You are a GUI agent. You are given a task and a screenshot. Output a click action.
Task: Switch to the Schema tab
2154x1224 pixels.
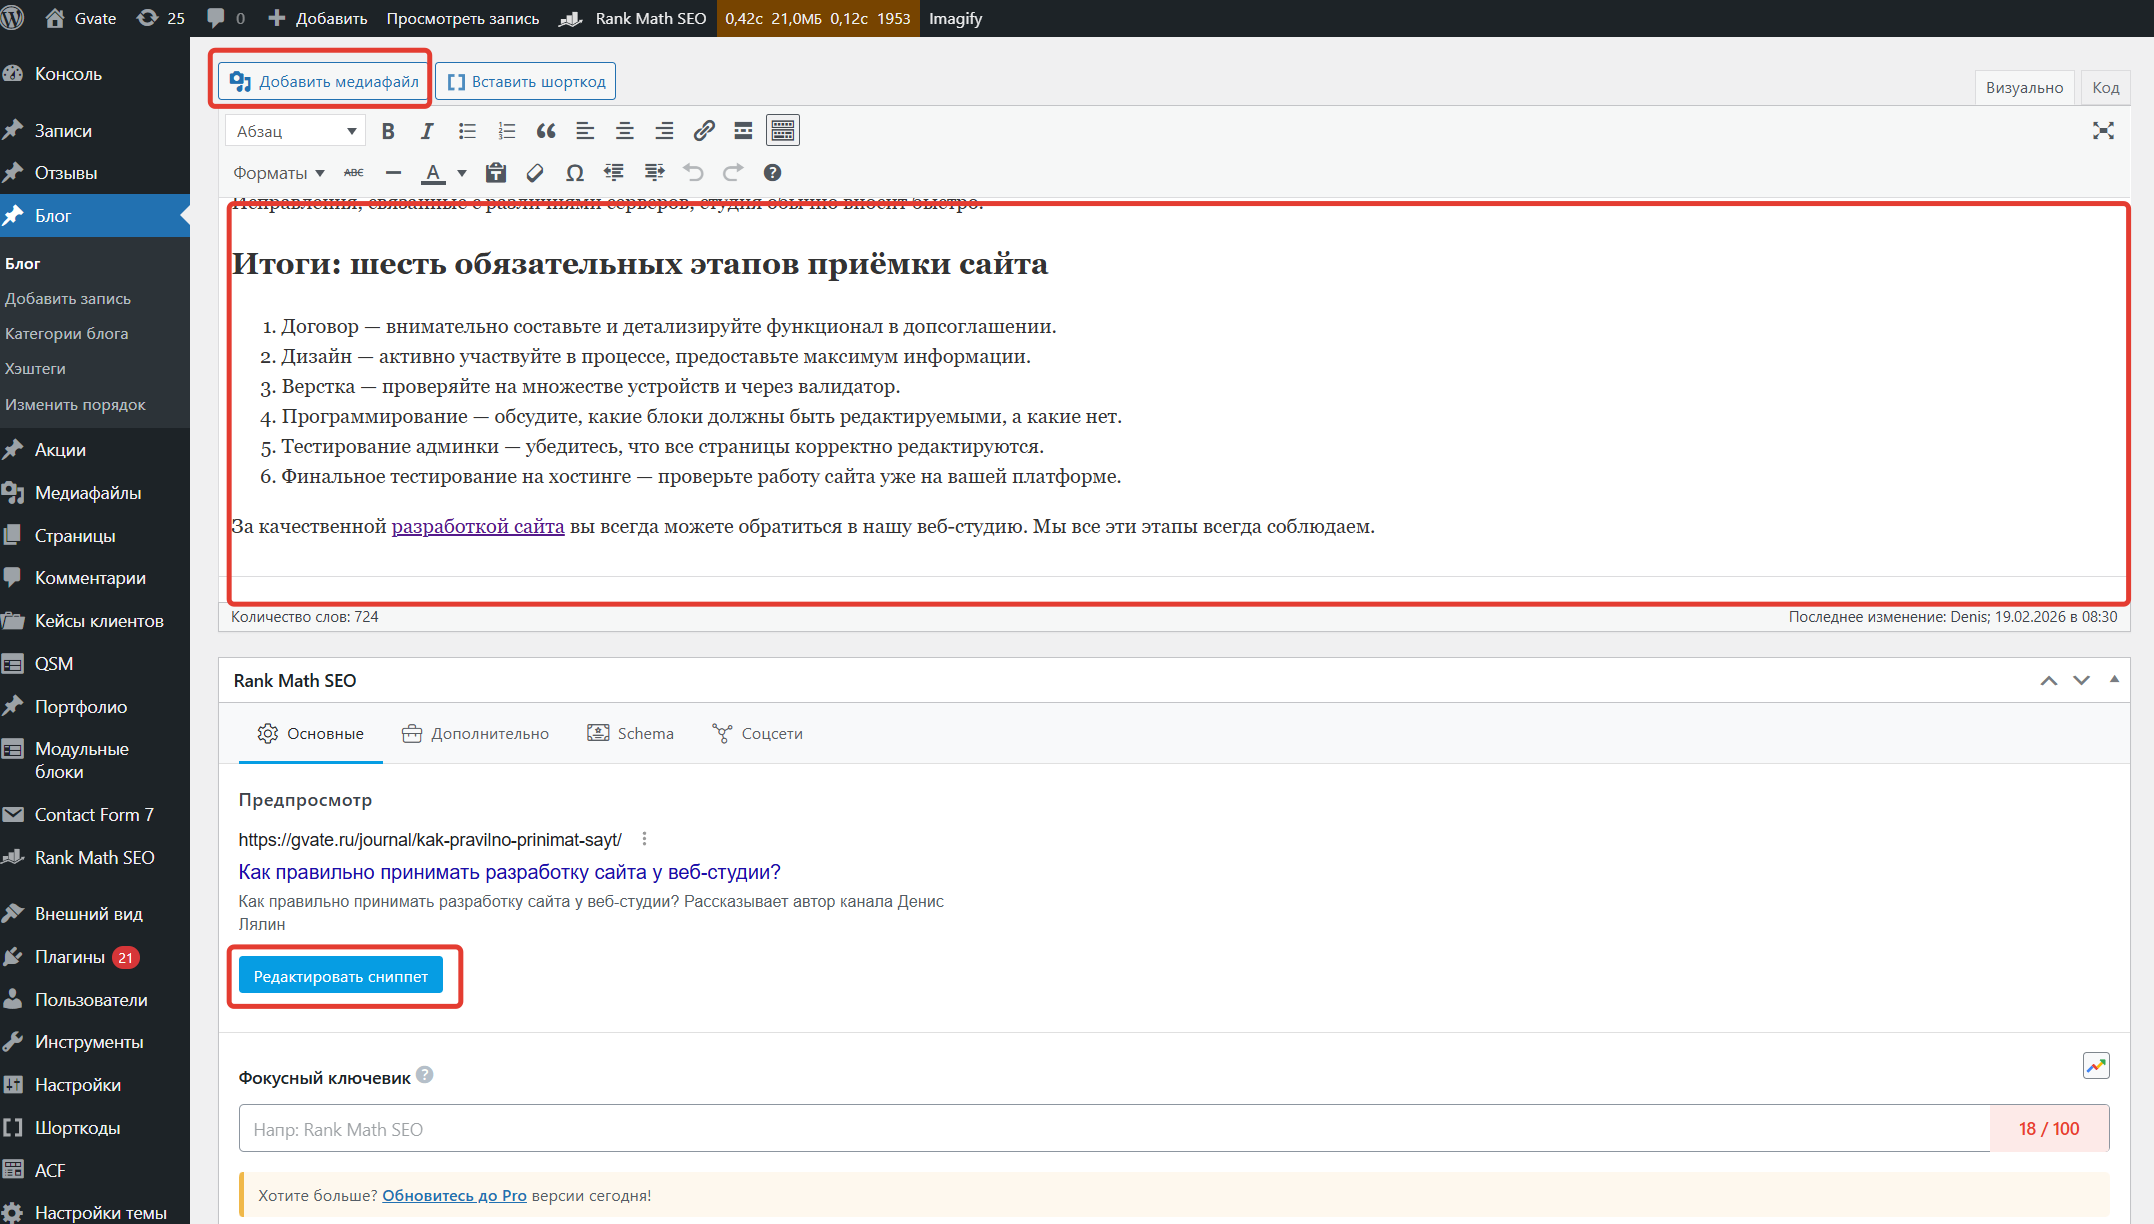[x=630, y=733]
